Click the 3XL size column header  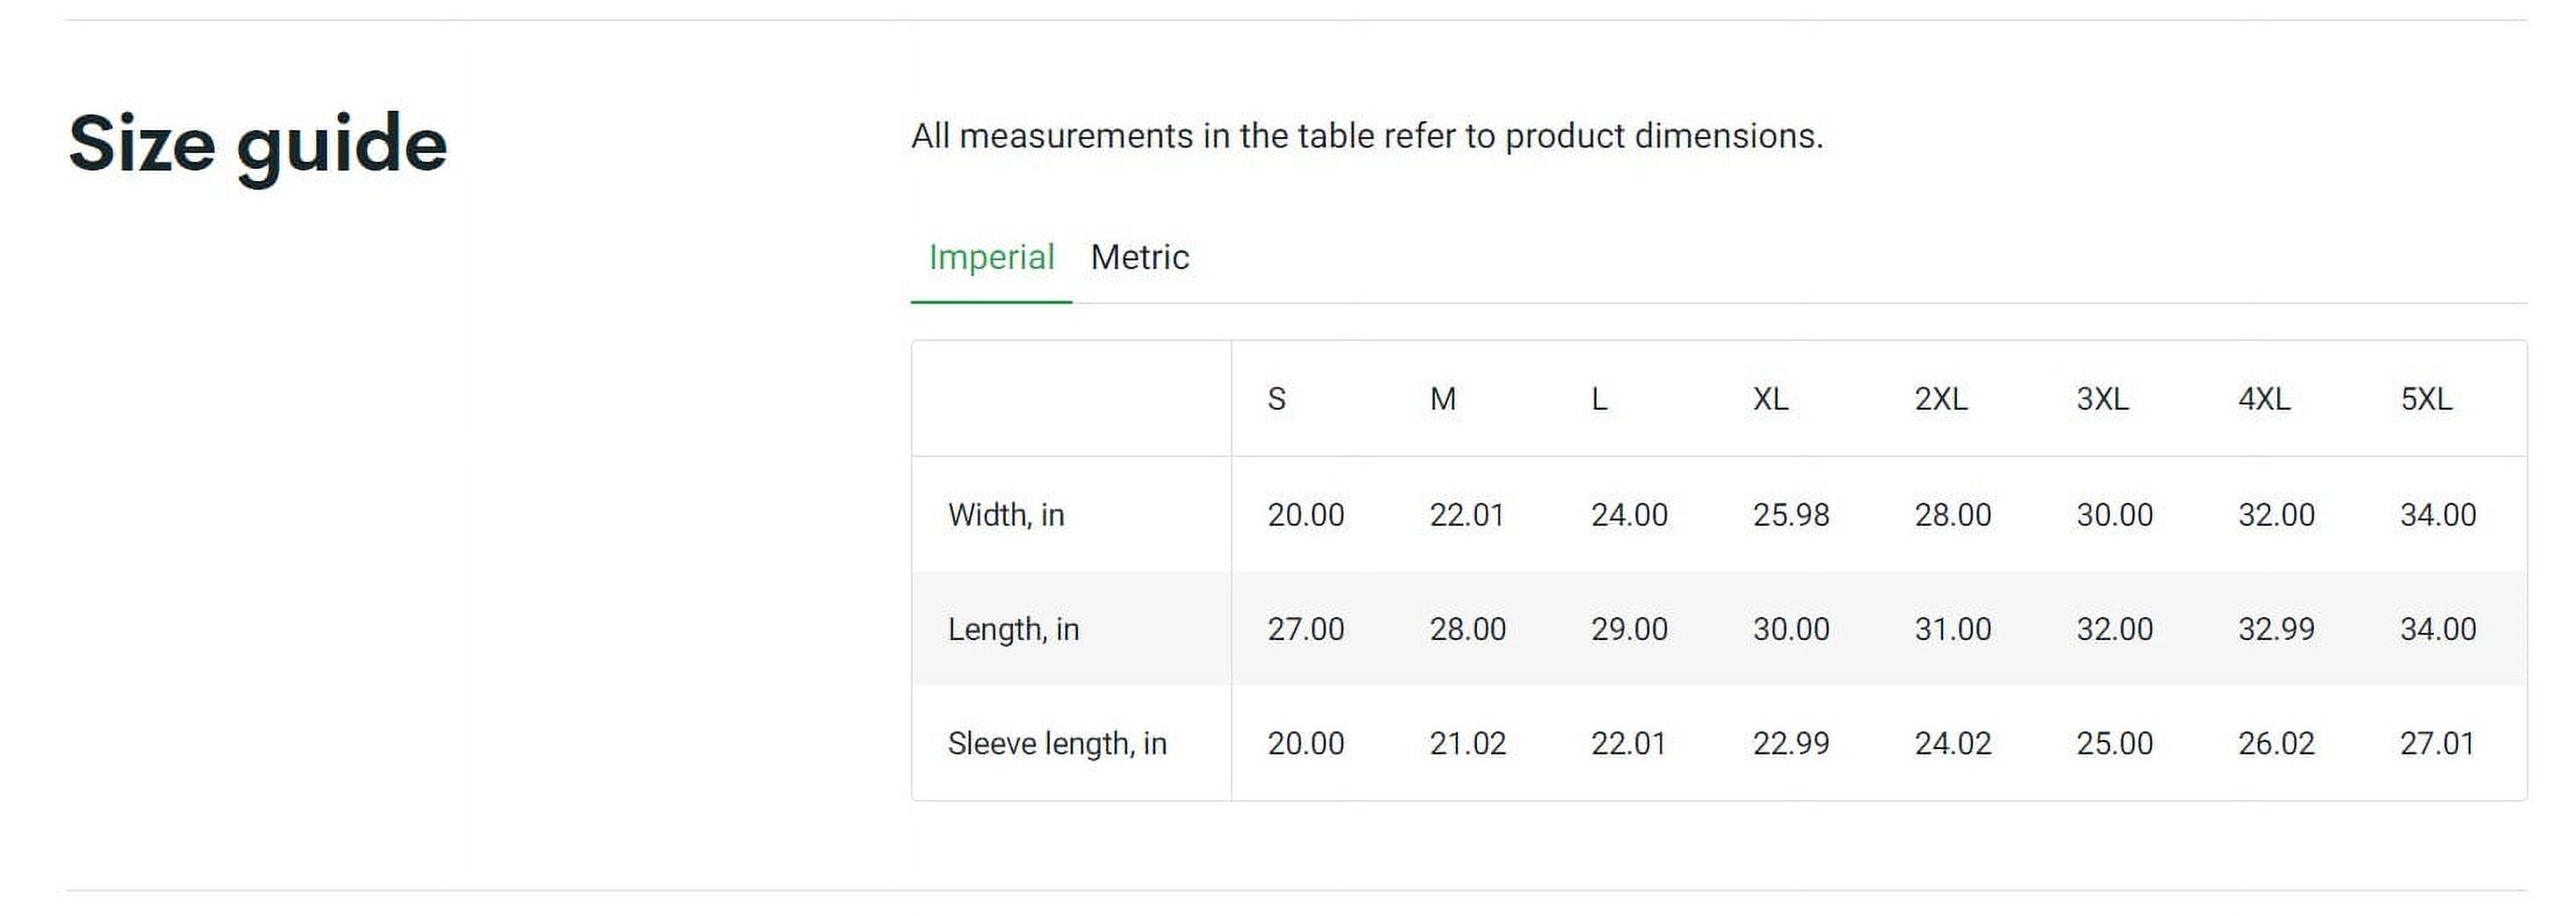2102,399
